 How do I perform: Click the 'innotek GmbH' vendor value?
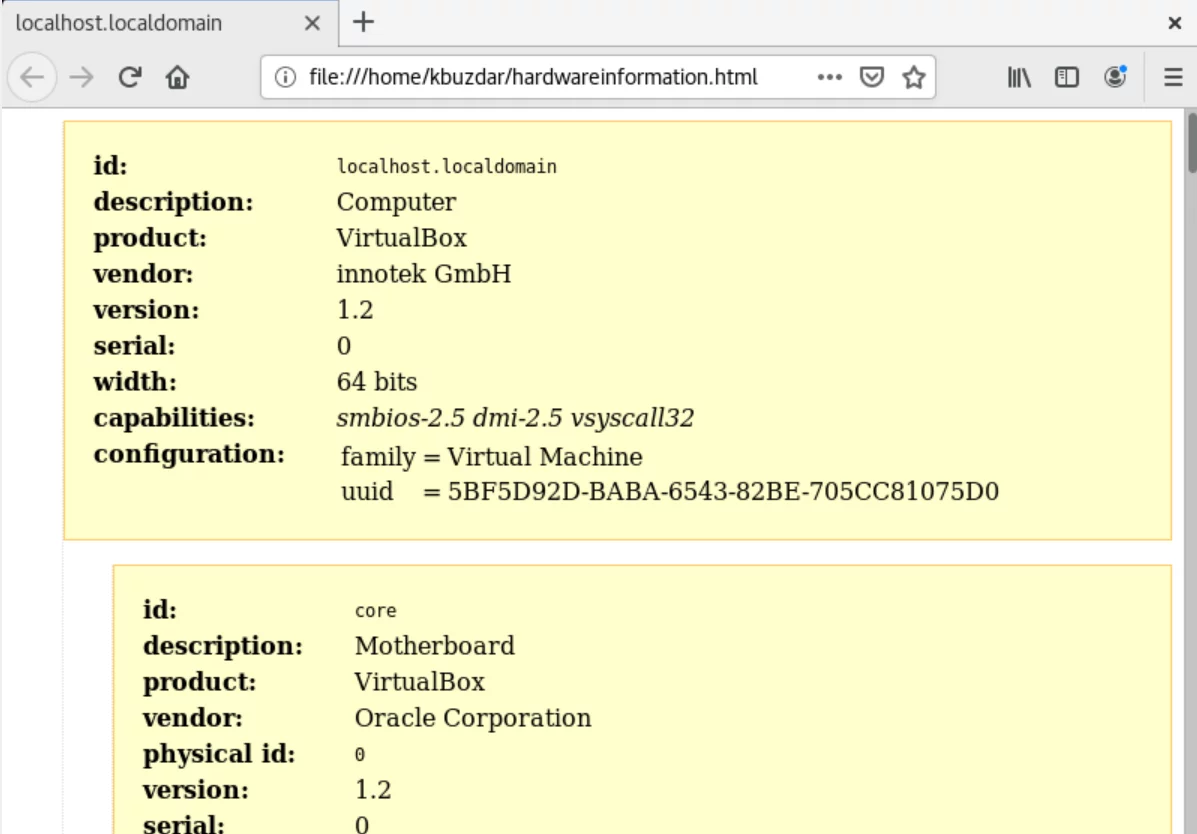[424, 273]
